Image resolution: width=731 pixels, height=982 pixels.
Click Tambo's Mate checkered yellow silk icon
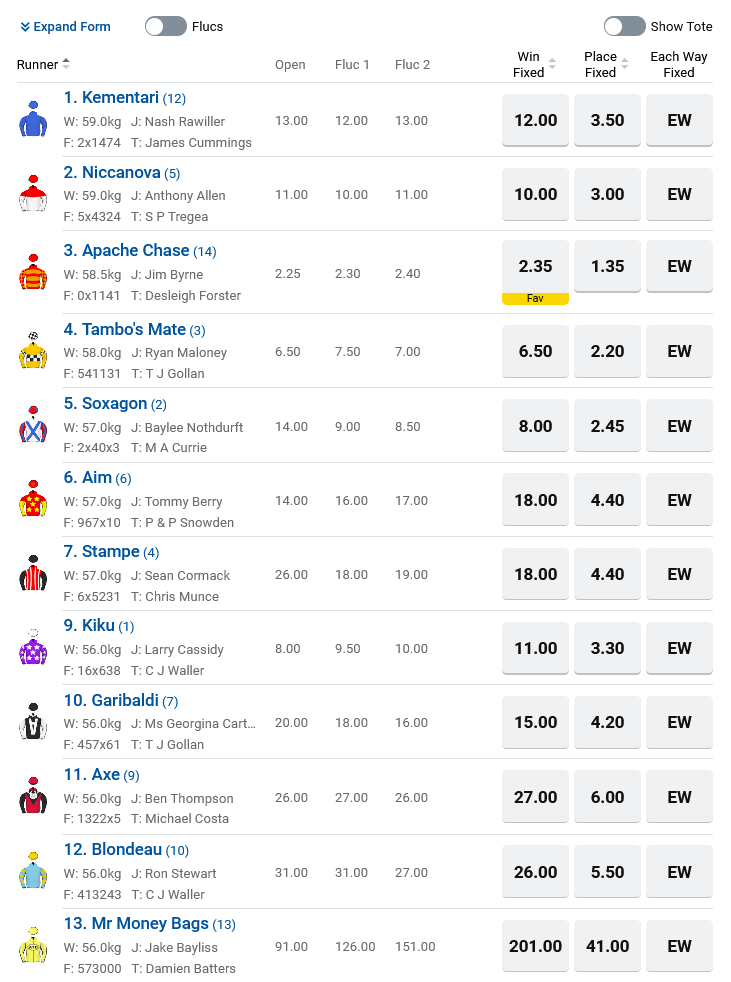(33, 351)
